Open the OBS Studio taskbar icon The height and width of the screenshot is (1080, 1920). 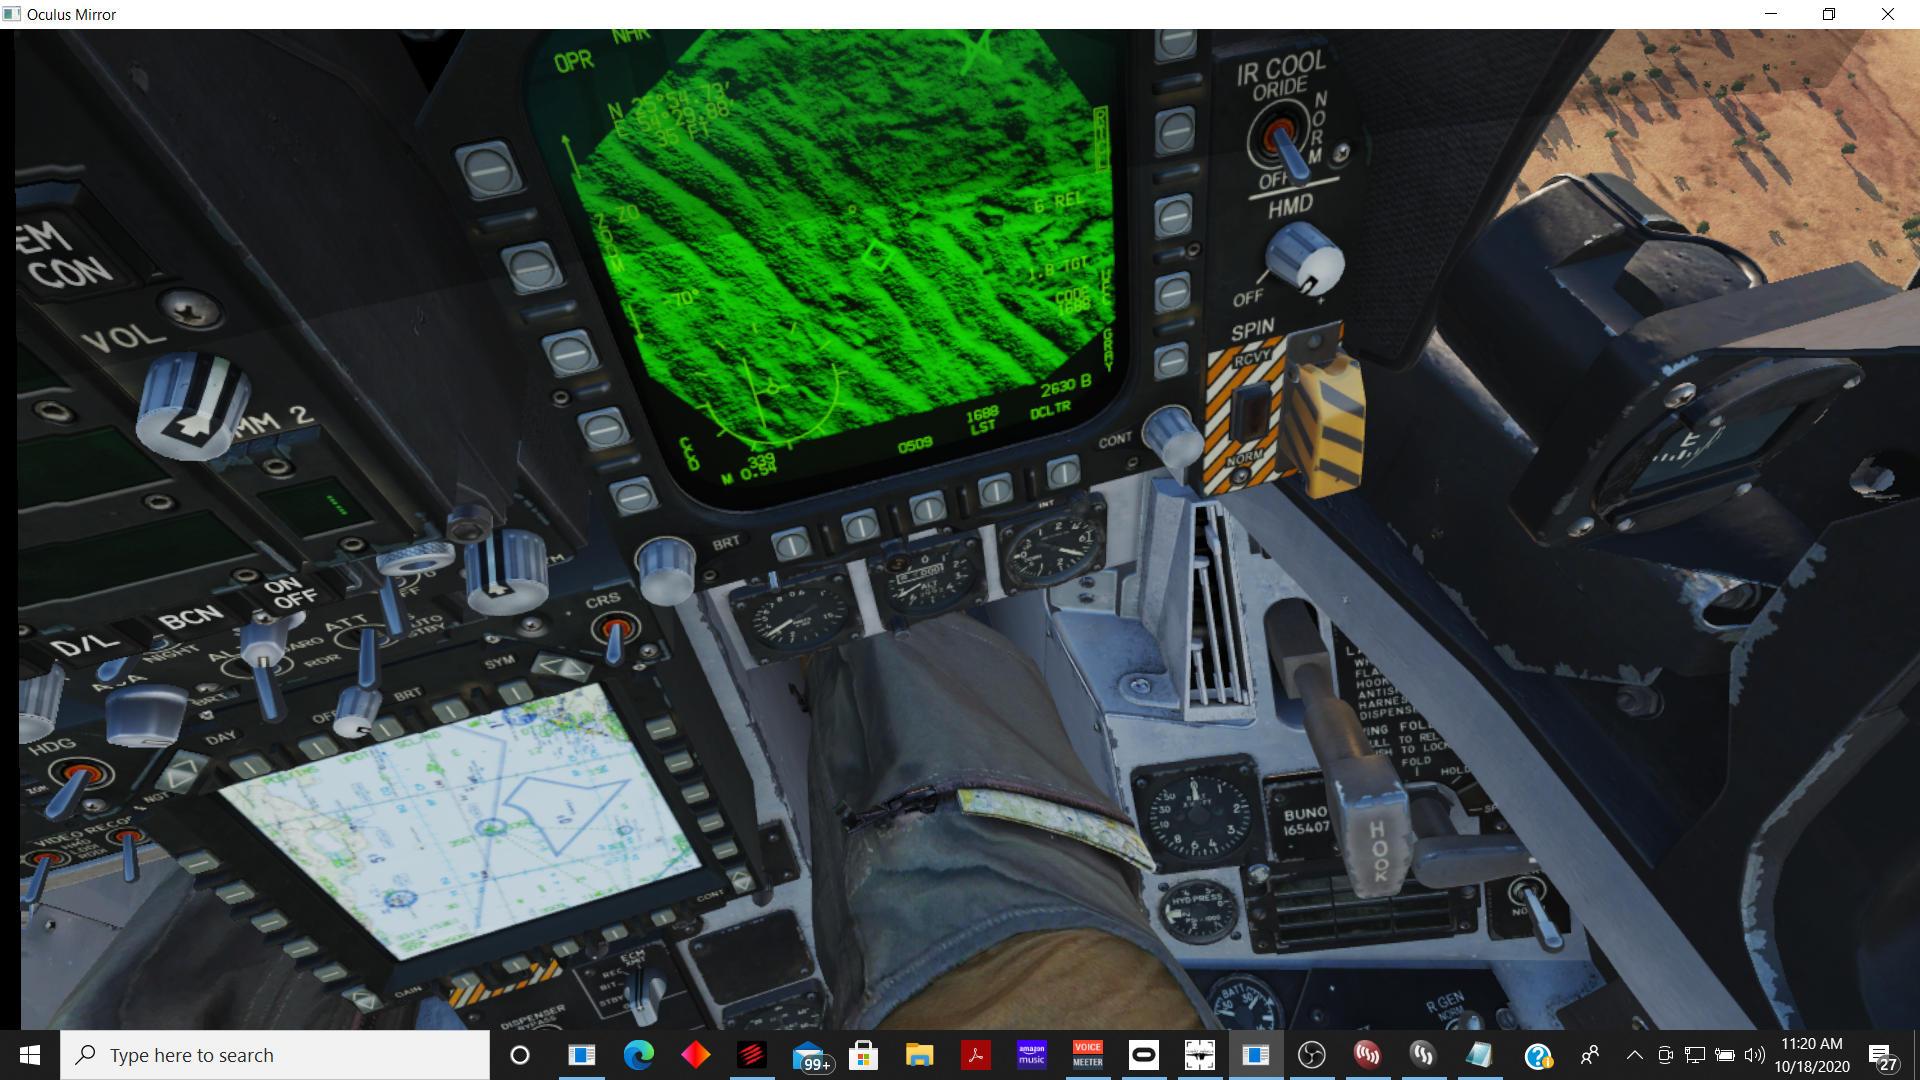[1311, 1055]
